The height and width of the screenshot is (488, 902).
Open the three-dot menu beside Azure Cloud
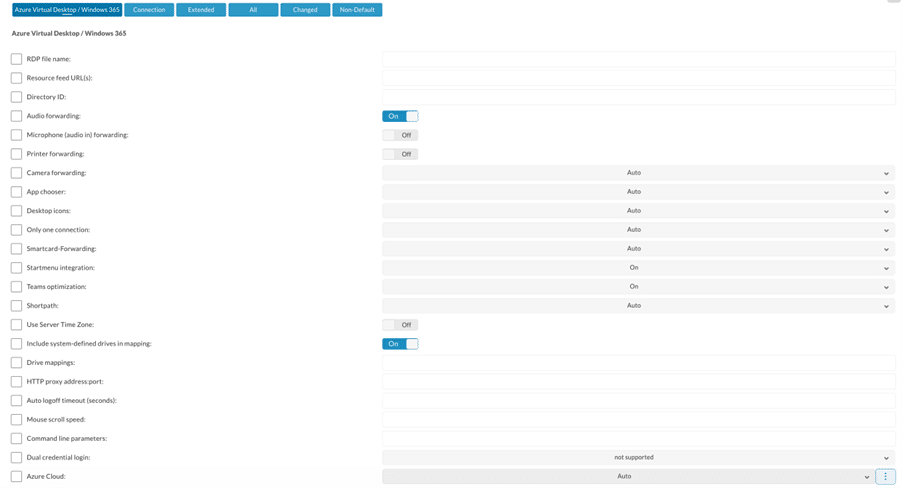[x=885, y=476]
